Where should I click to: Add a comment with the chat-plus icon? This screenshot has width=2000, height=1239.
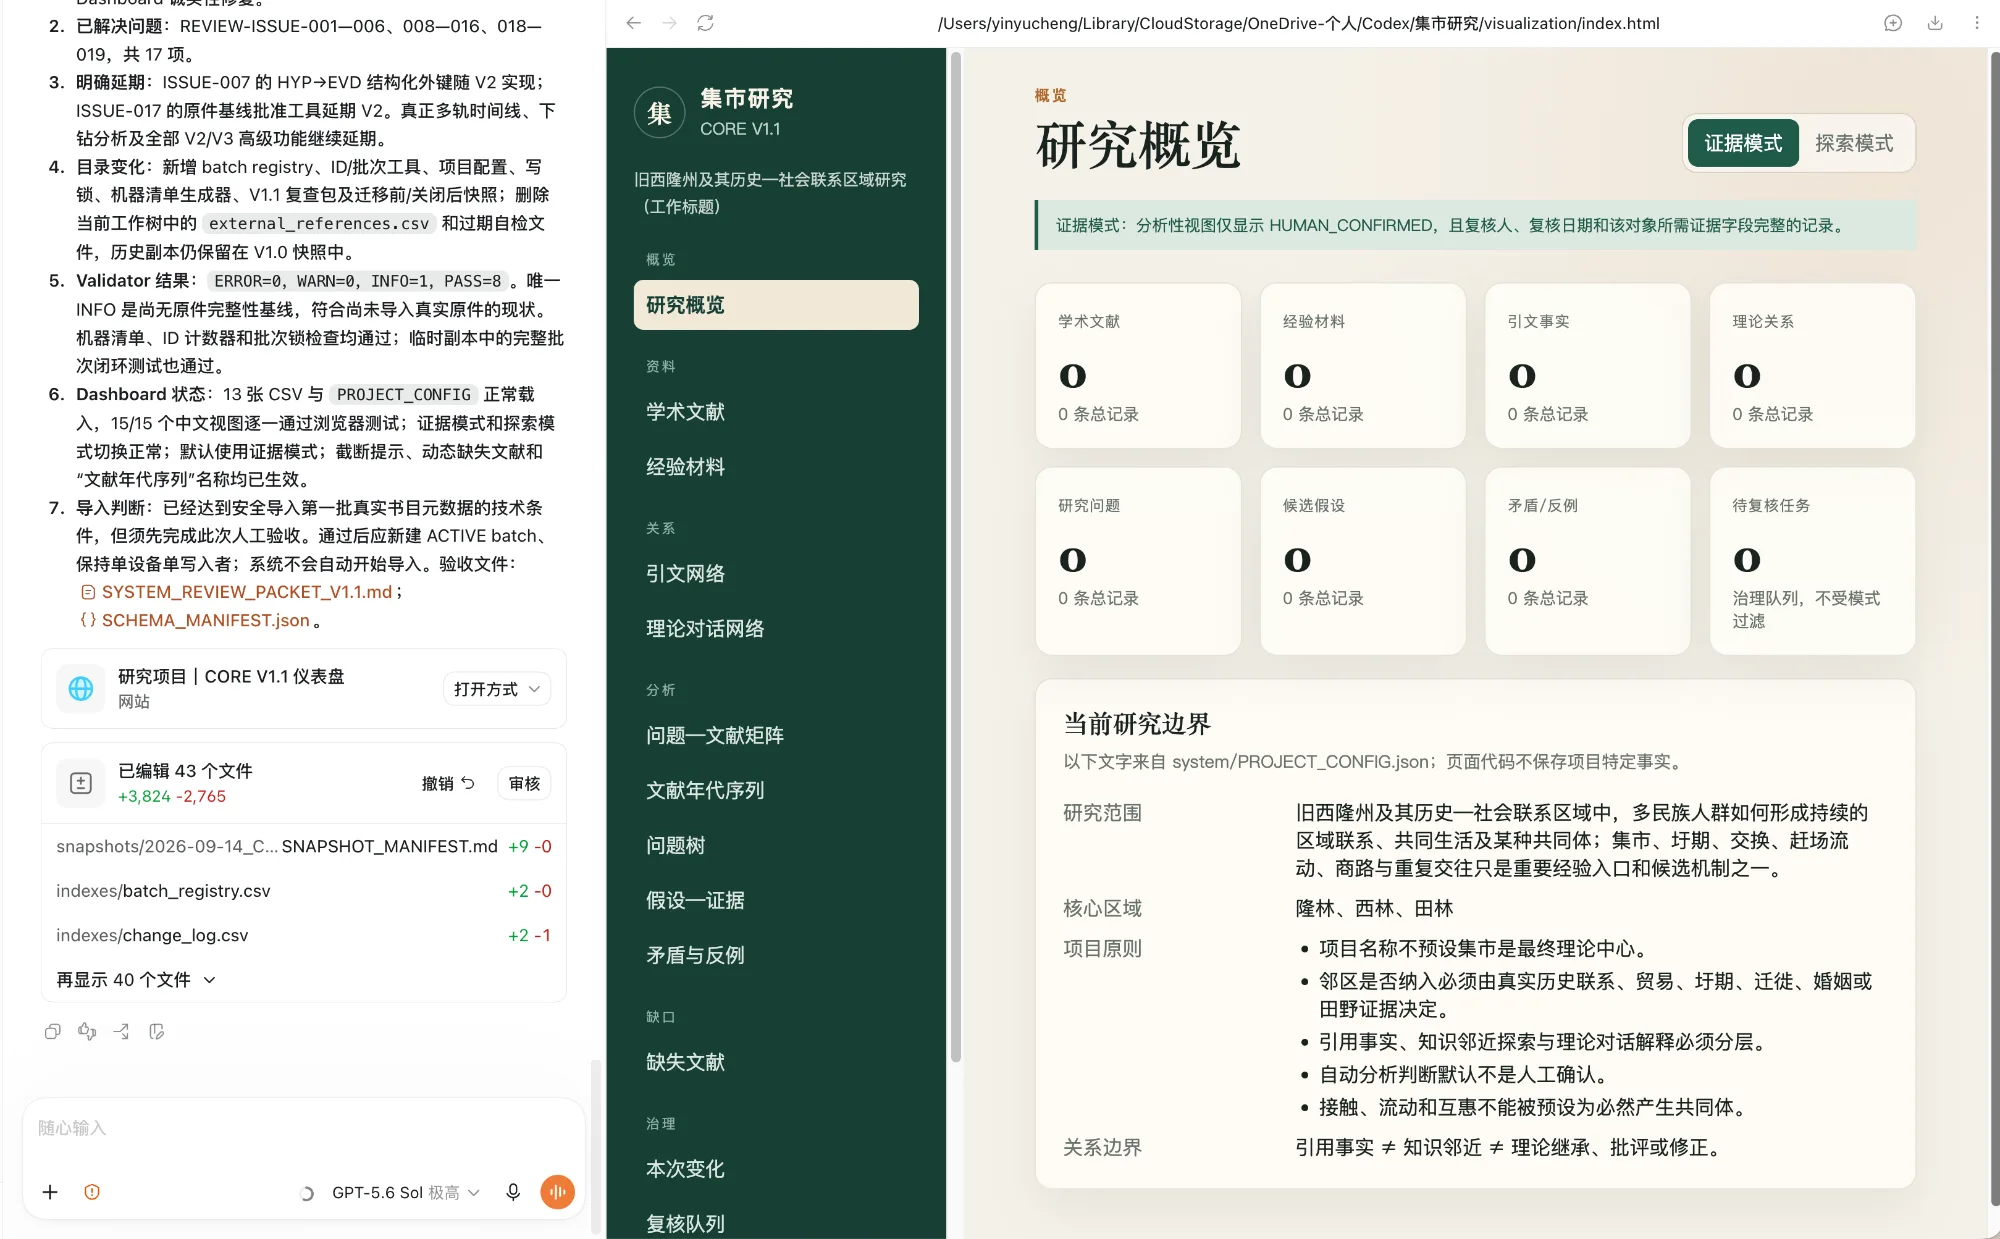pos(1893,23)
